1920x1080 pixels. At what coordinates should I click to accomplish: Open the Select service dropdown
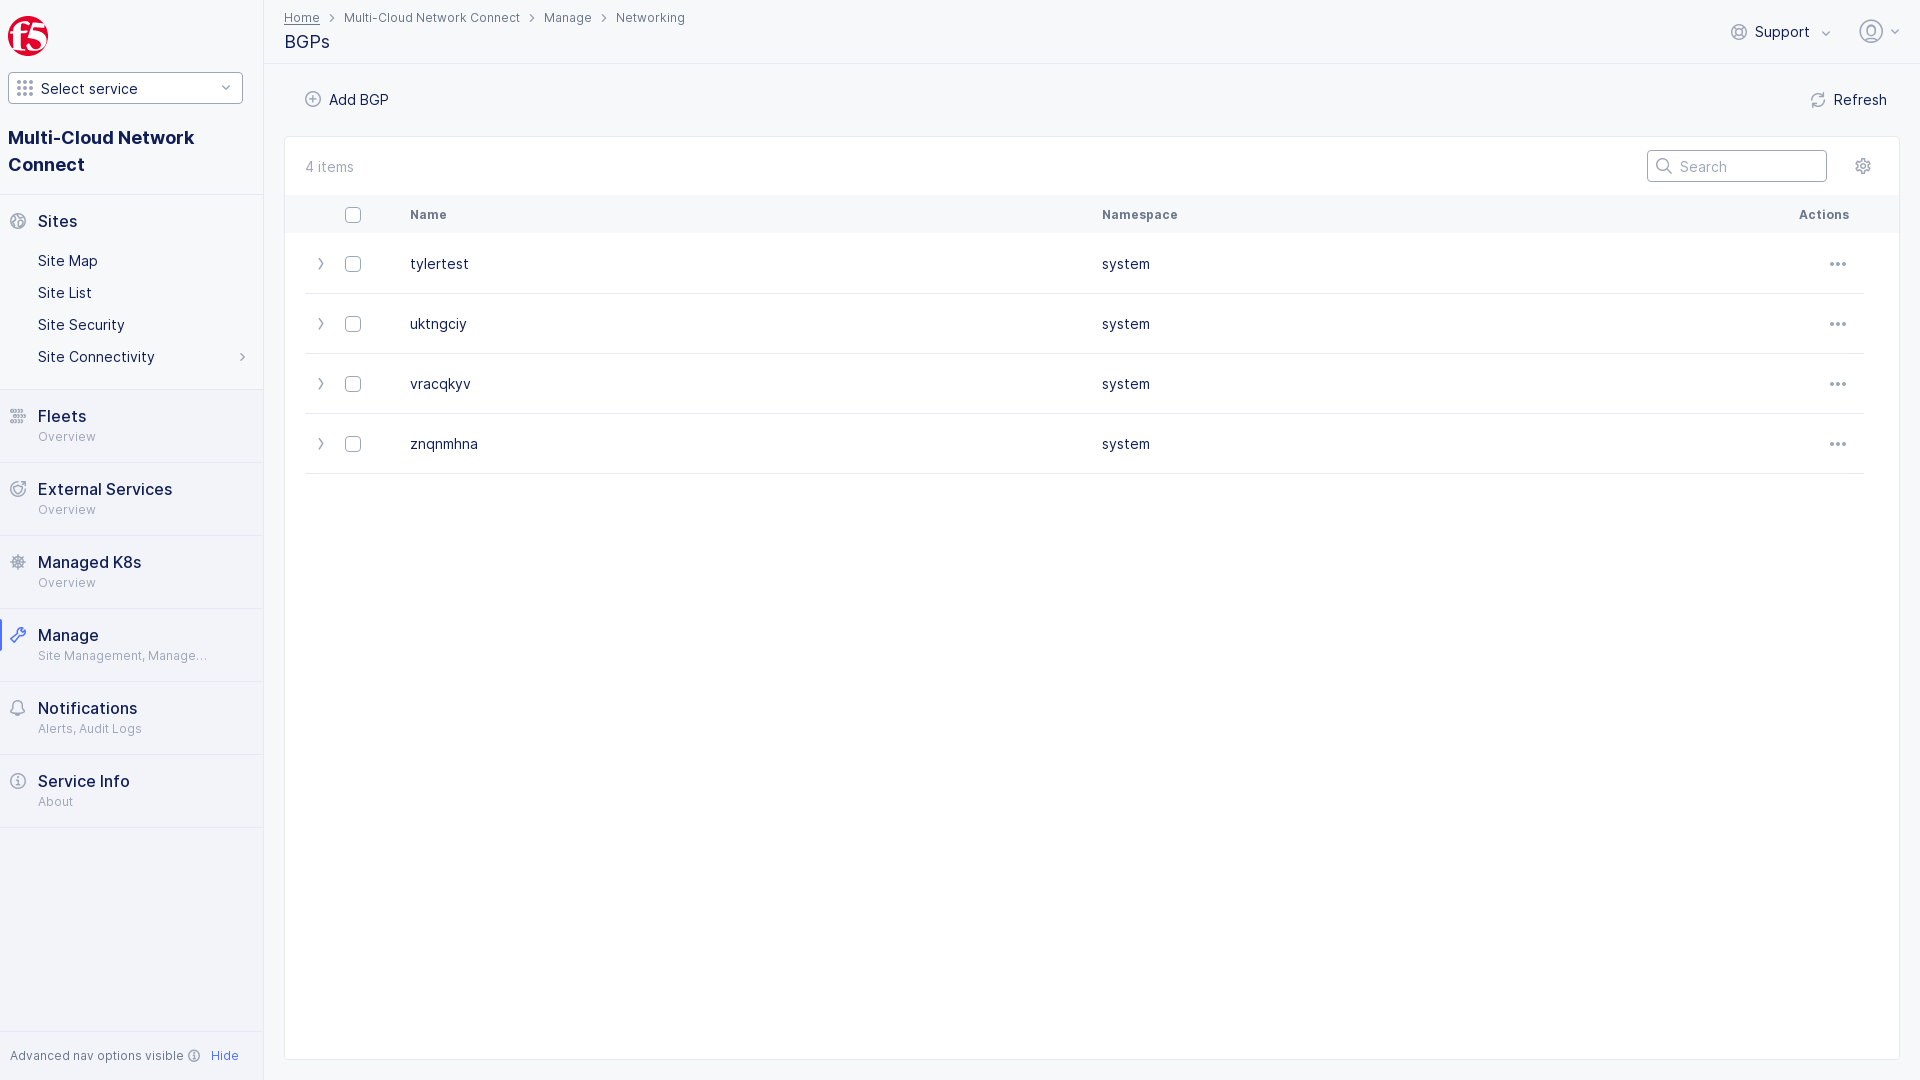pos(125,88)
